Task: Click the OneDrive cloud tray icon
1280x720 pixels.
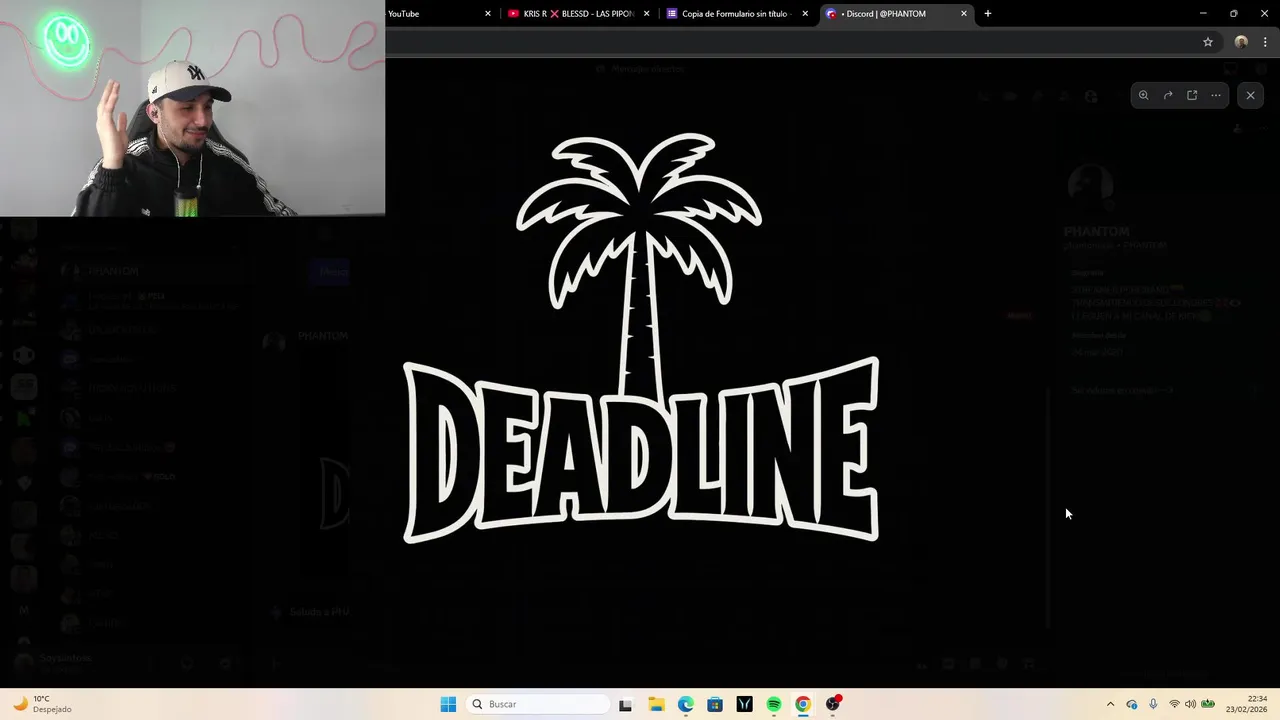Action: [1132, 704]
